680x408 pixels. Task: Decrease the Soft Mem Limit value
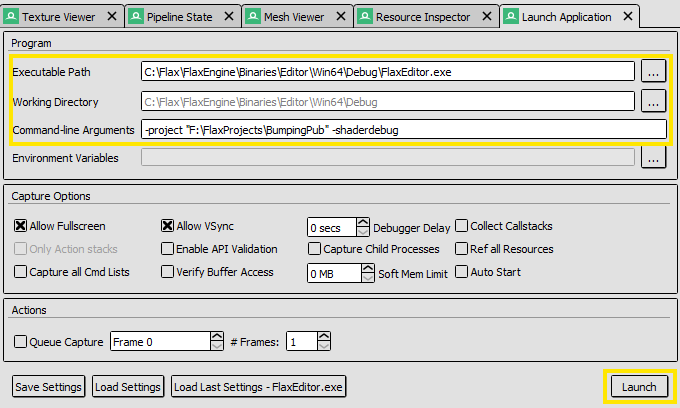368,278
